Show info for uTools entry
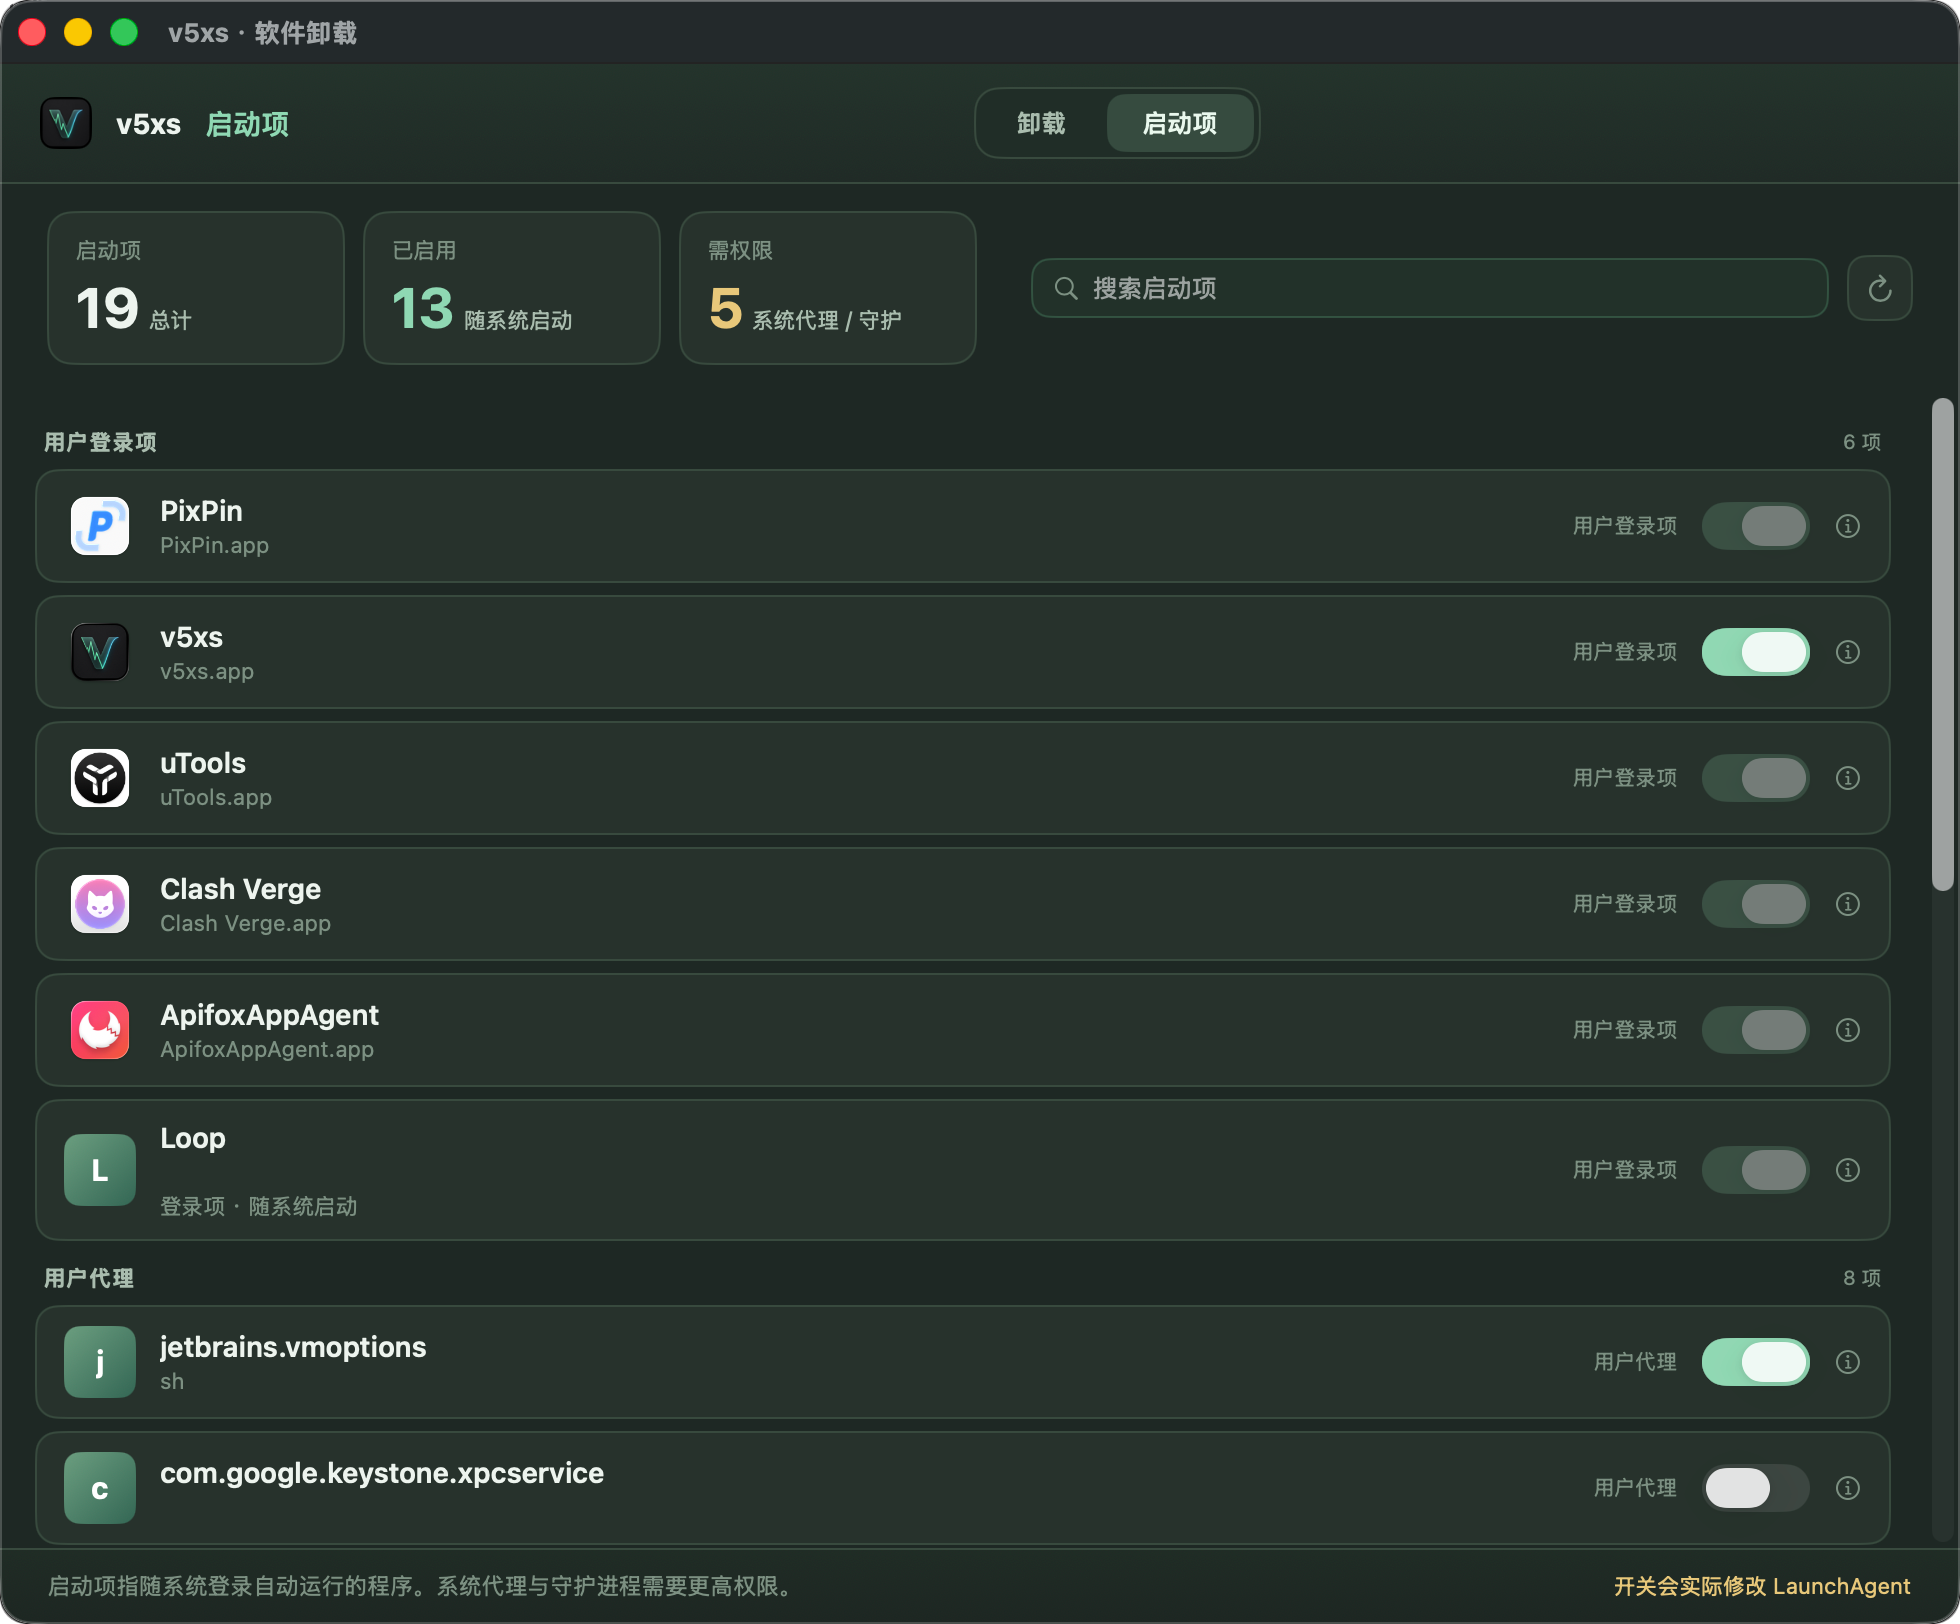Viewport: 1960px width, 1624px height. (x=1847, y=778)
